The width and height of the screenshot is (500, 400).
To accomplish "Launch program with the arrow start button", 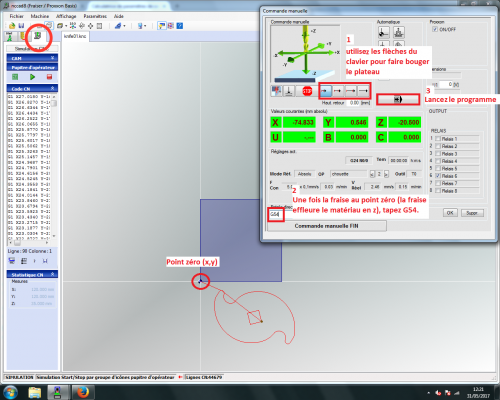I will [x=398, y=99].
